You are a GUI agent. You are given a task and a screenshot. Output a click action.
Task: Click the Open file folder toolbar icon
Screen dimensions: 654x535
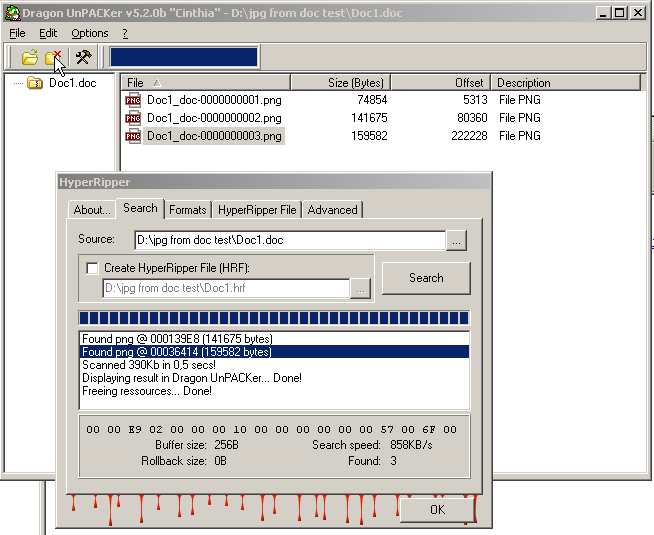click(x=30, y=57)
